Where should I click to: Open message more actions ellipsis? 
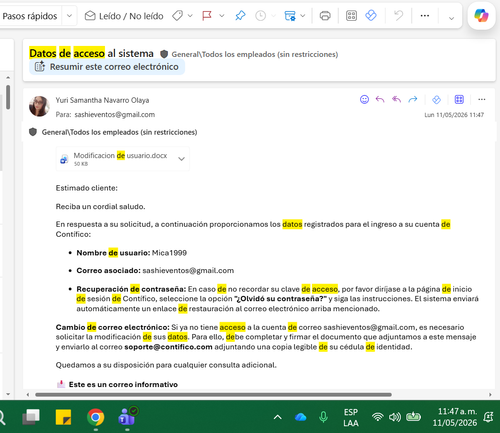pos(482,99)
